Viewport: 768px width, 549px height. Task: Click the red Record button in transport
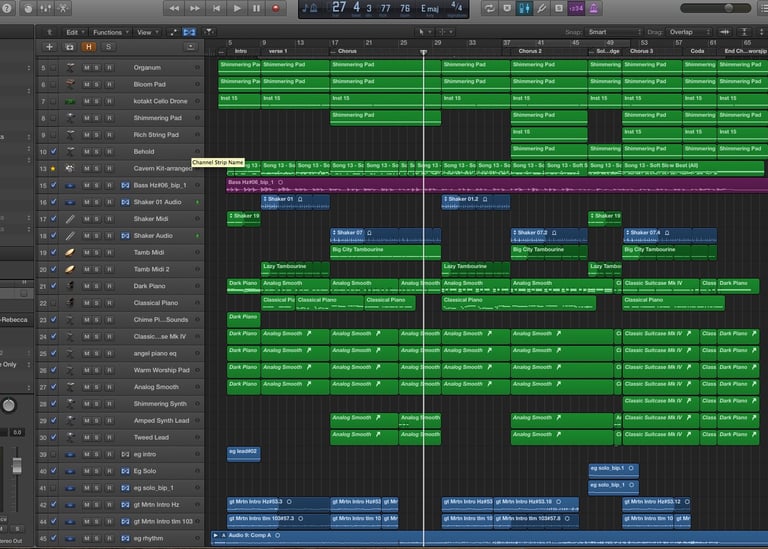coord(275,8)
